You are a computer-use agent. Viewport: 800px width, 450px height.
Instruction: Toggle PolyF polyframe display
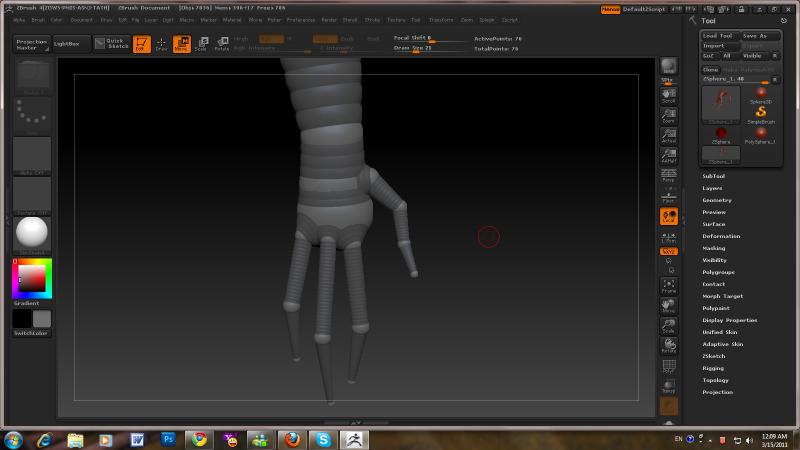(668, 366)
